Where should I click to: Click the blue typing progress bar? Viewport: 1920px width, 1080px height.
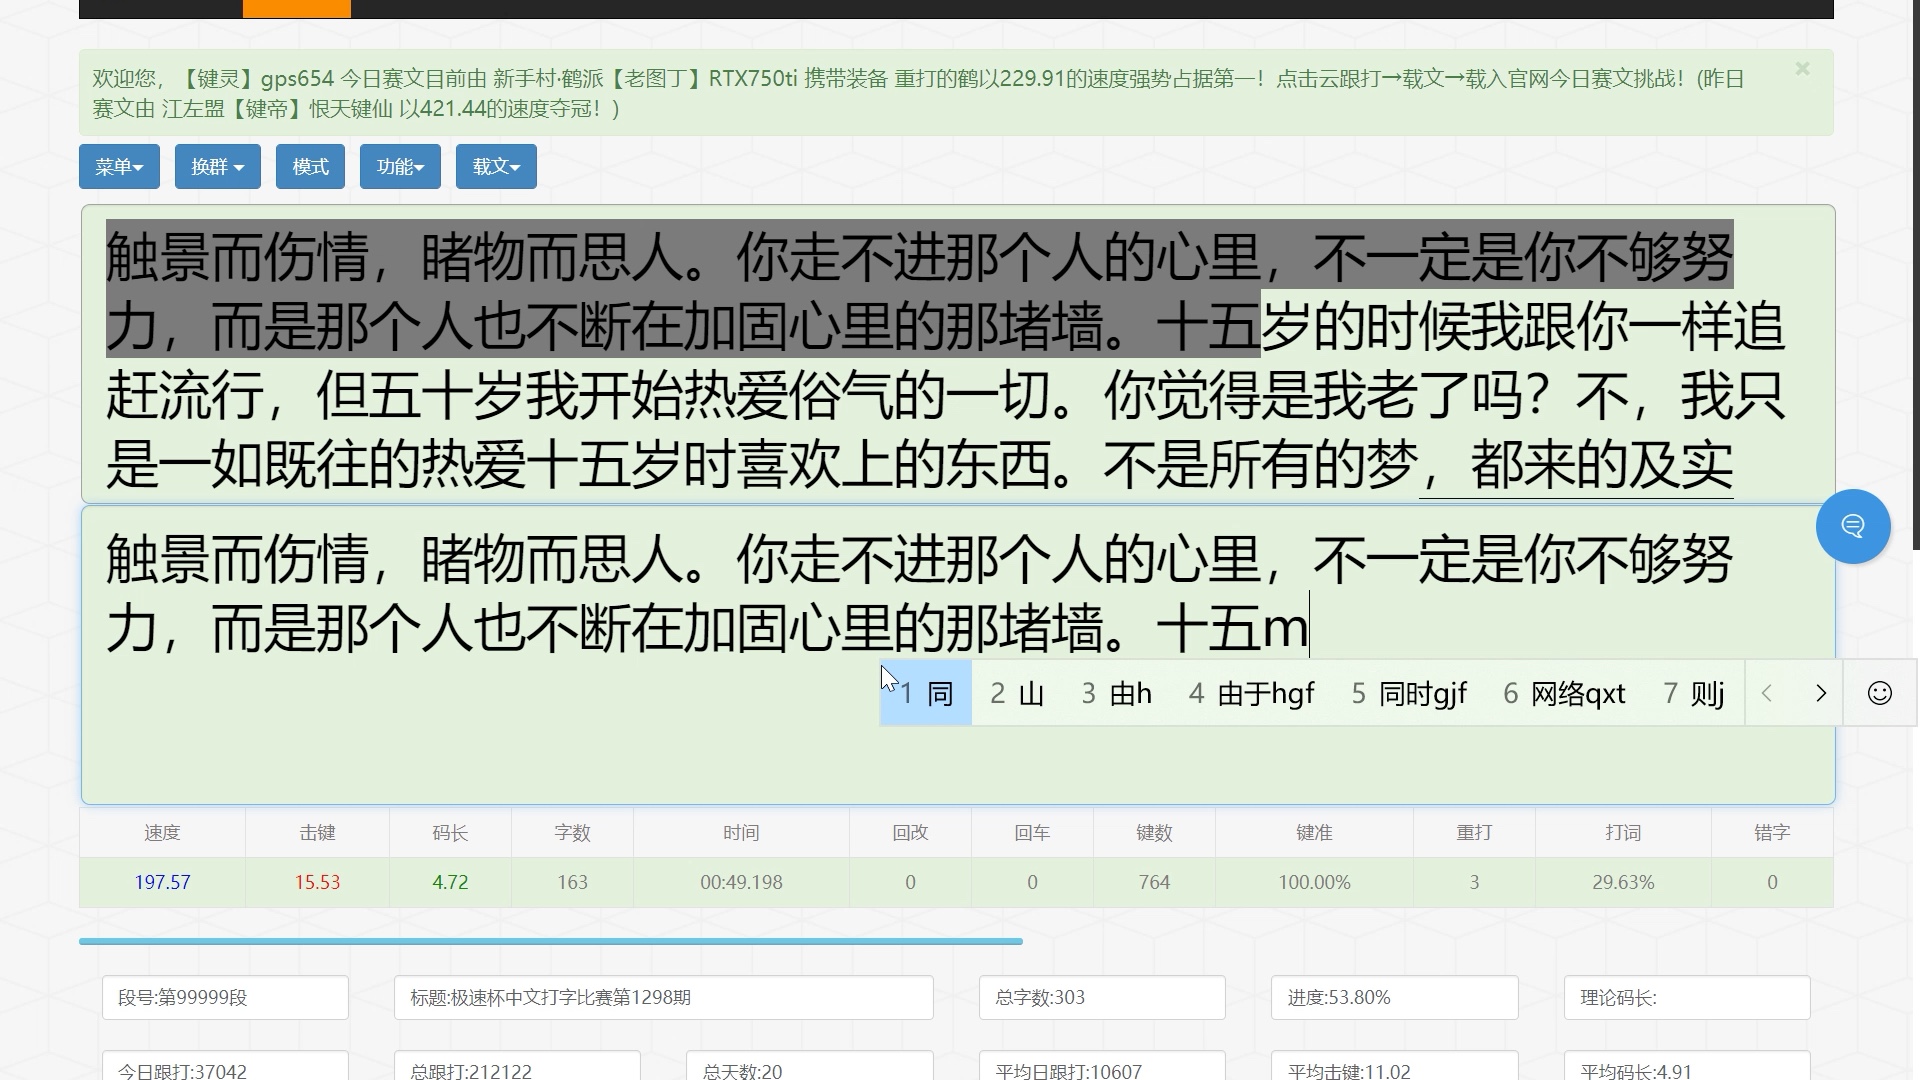(551, 941)
